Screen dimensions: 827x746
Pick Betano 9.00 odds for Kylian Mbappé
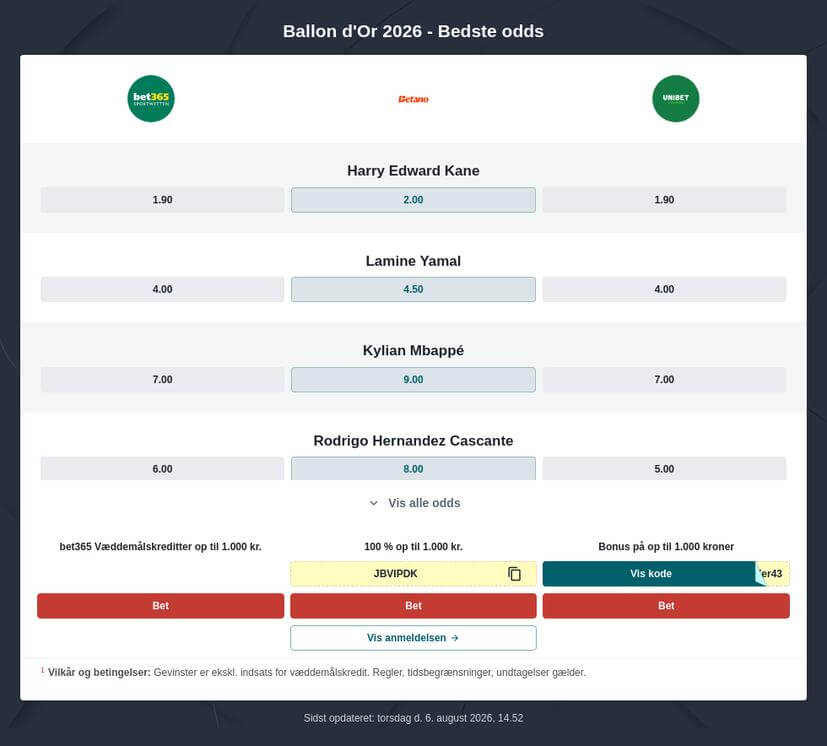point(413,379)
